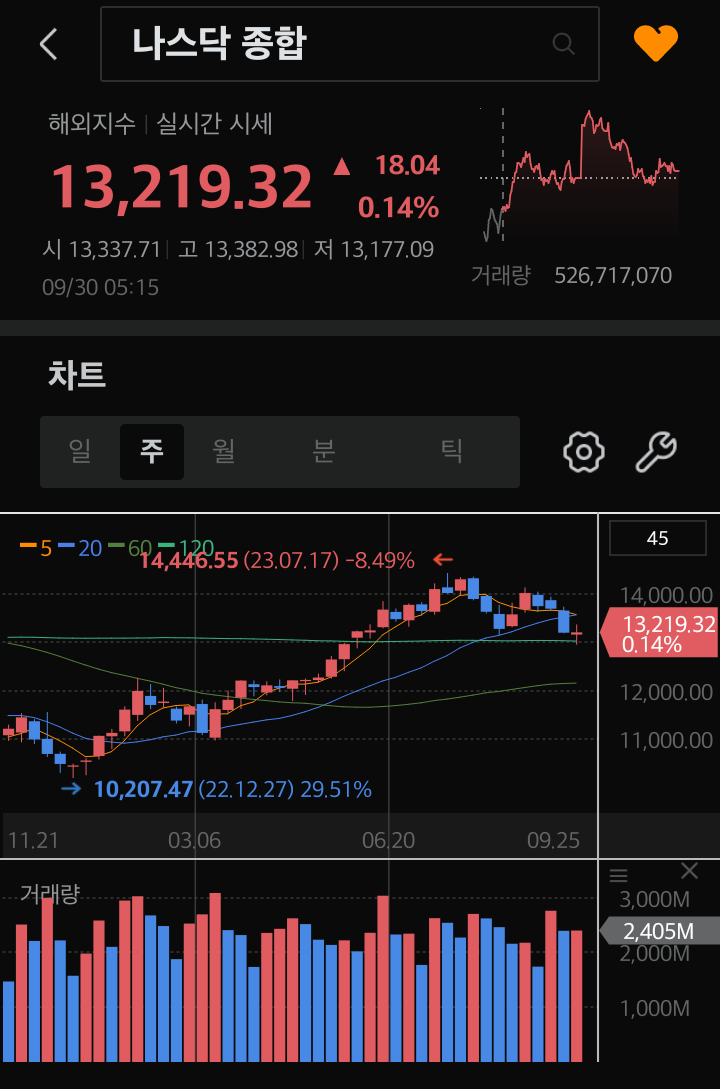Tap the 해외지수 label
The image size is (720, 1089).
[92, 124]
